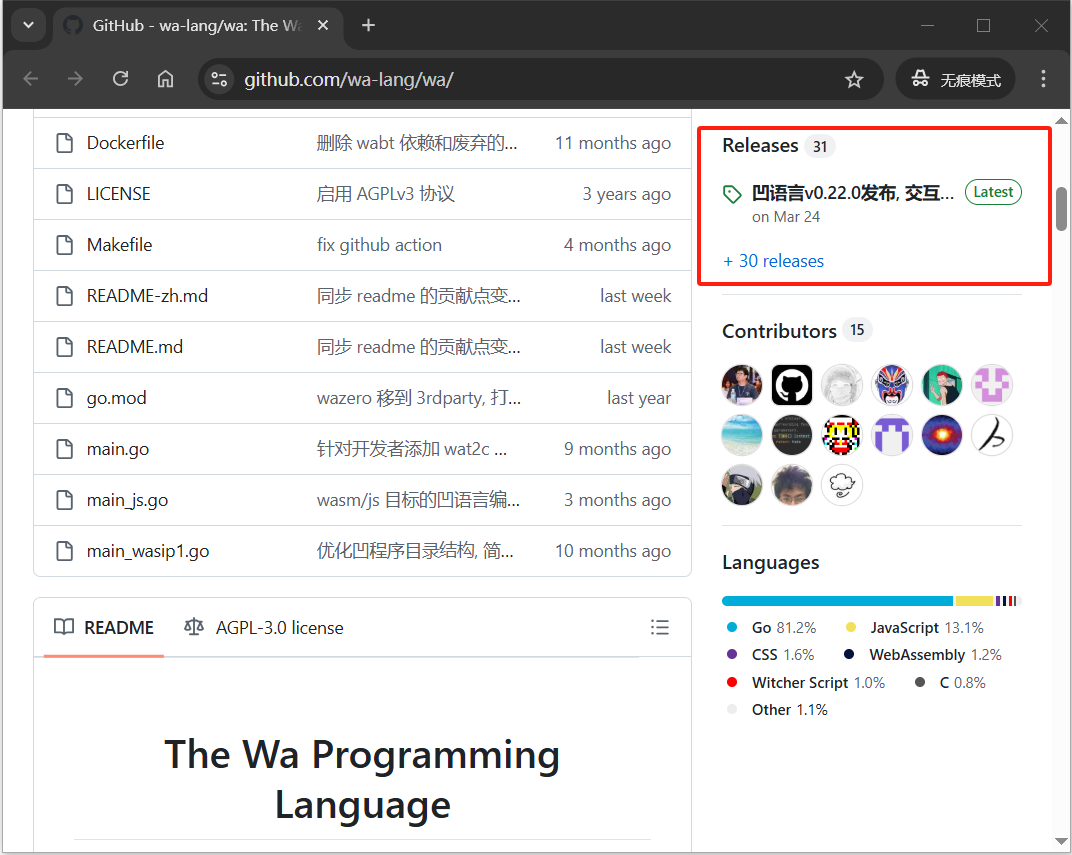The height and width of the screenshot is (855, 1072).
Task: Expand the + 30 releases link
Action: (773, 261)
